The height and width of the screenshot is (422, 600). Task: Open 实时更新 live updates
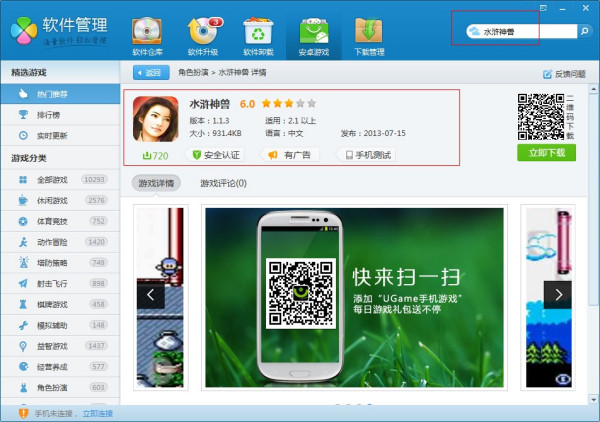pos(60,135)
